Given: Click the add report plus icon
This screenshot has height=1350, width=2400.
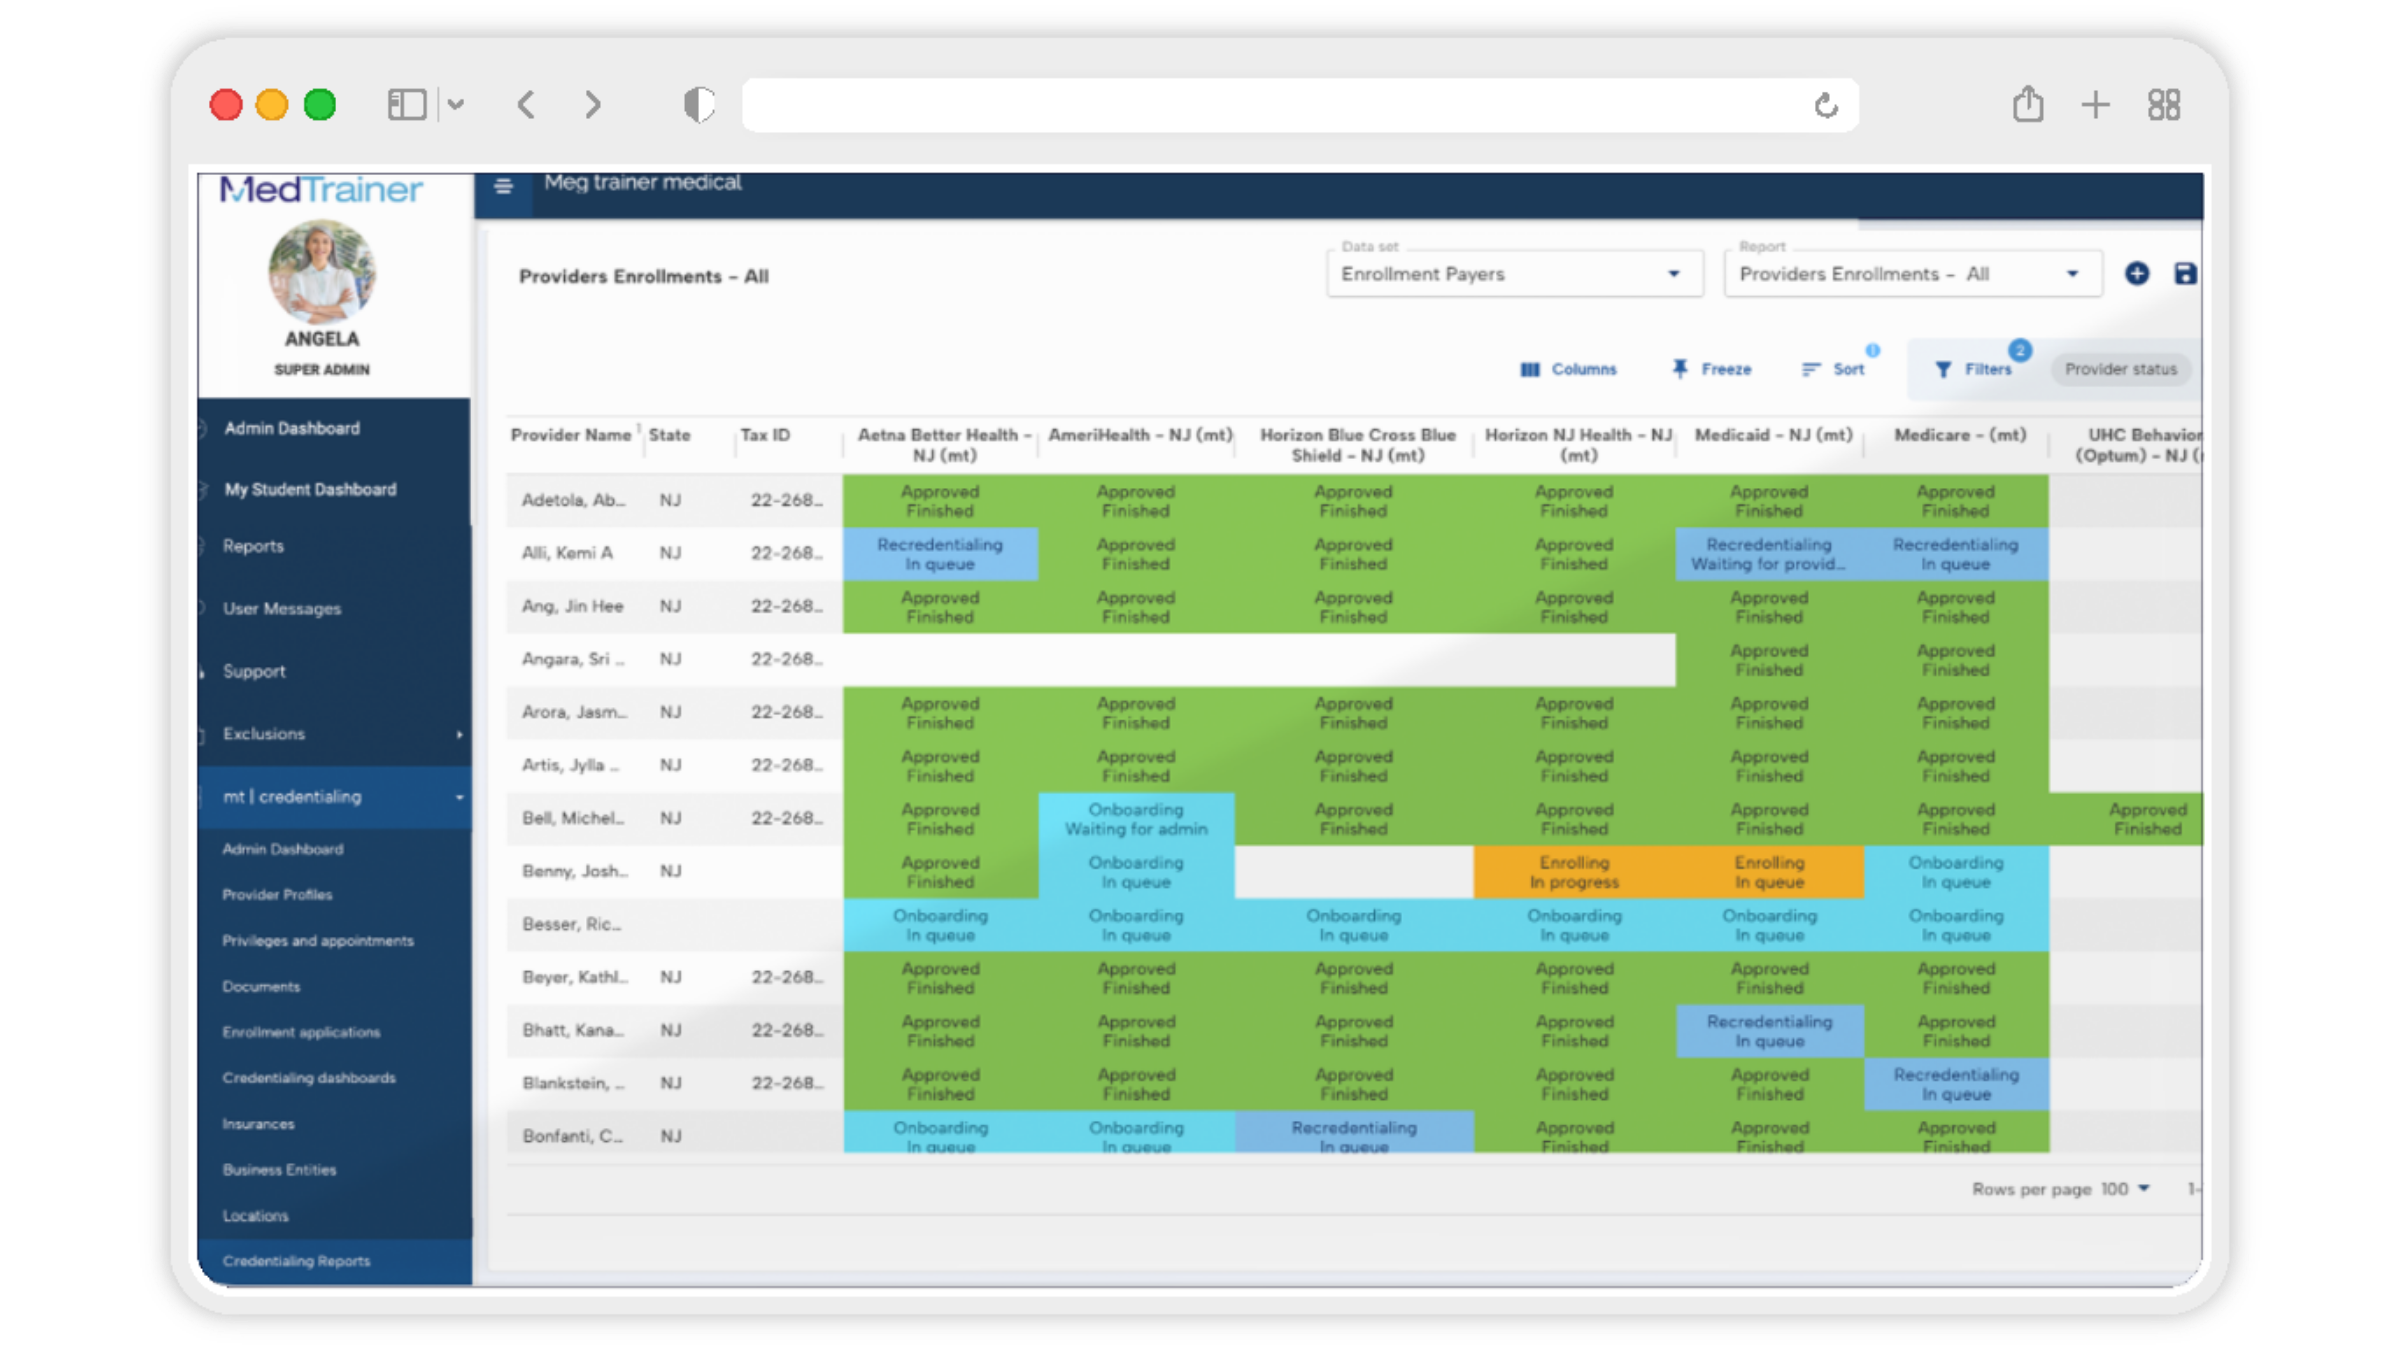Looking at the screenshot, I should pyautogui.click(x=2136, y=274).
